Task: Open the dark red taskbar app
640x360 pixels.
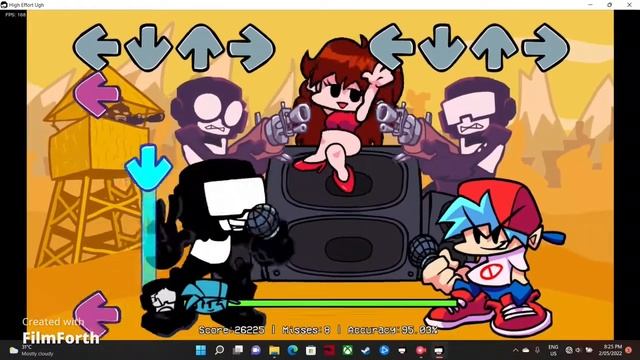Action: 329,350
